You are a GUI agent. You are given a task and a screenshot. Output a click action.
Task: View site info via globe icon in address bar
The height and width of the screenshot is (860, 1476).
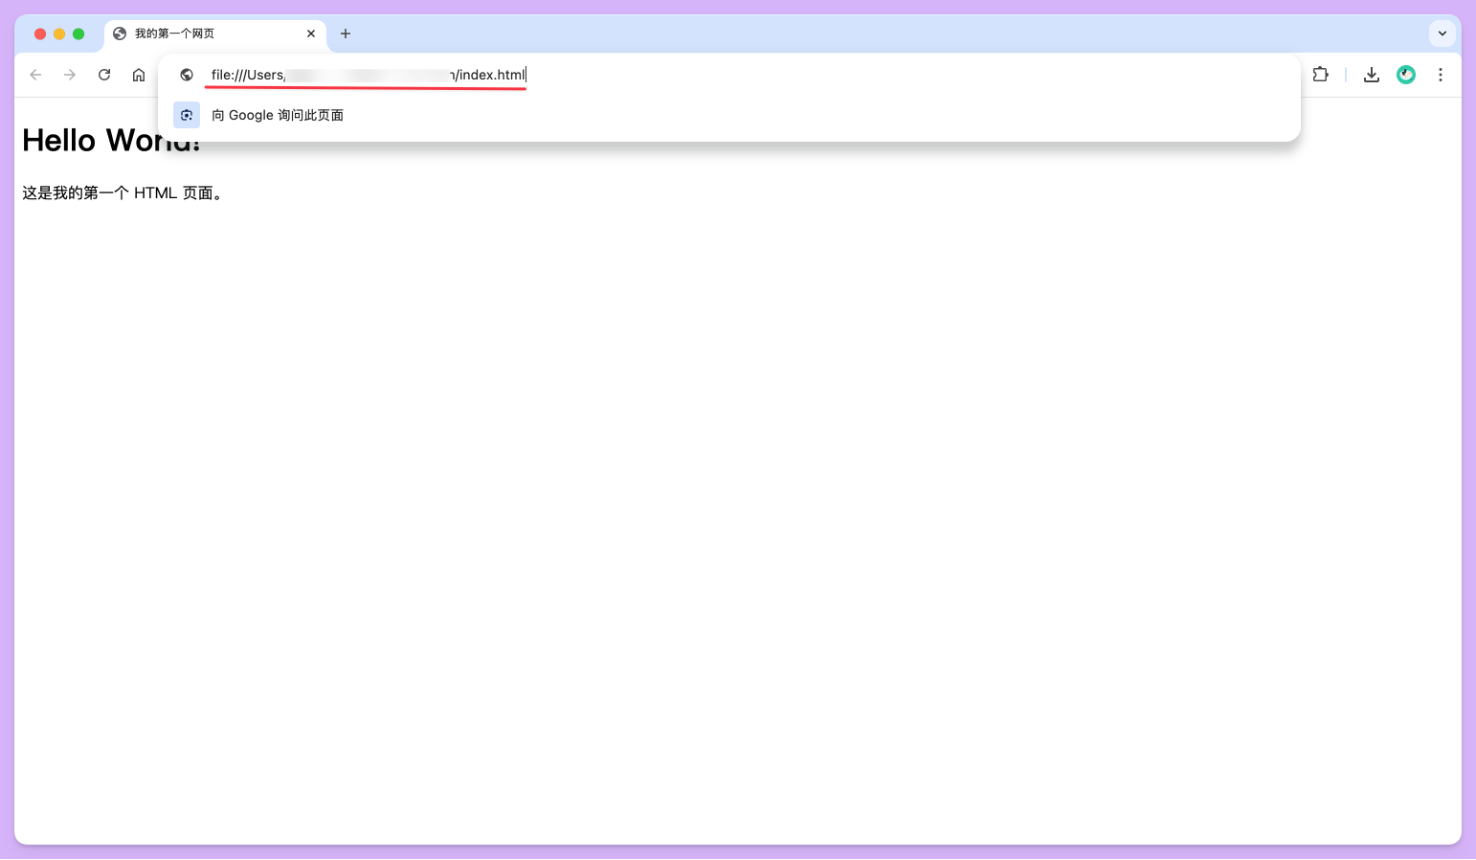click(187, 75)
